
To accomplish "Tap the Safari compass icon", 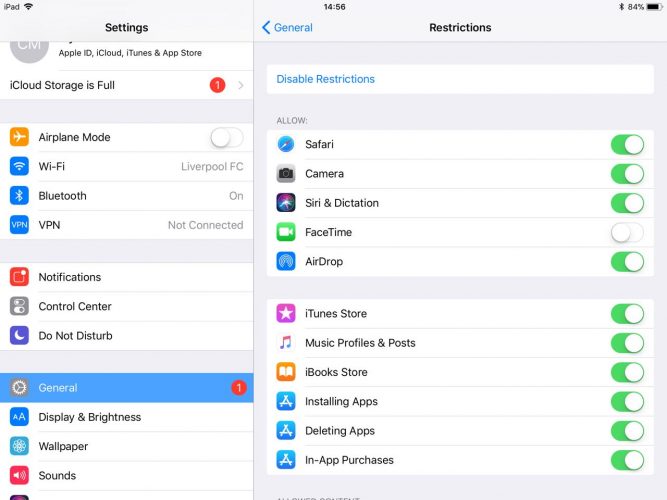I will (286, 144).
